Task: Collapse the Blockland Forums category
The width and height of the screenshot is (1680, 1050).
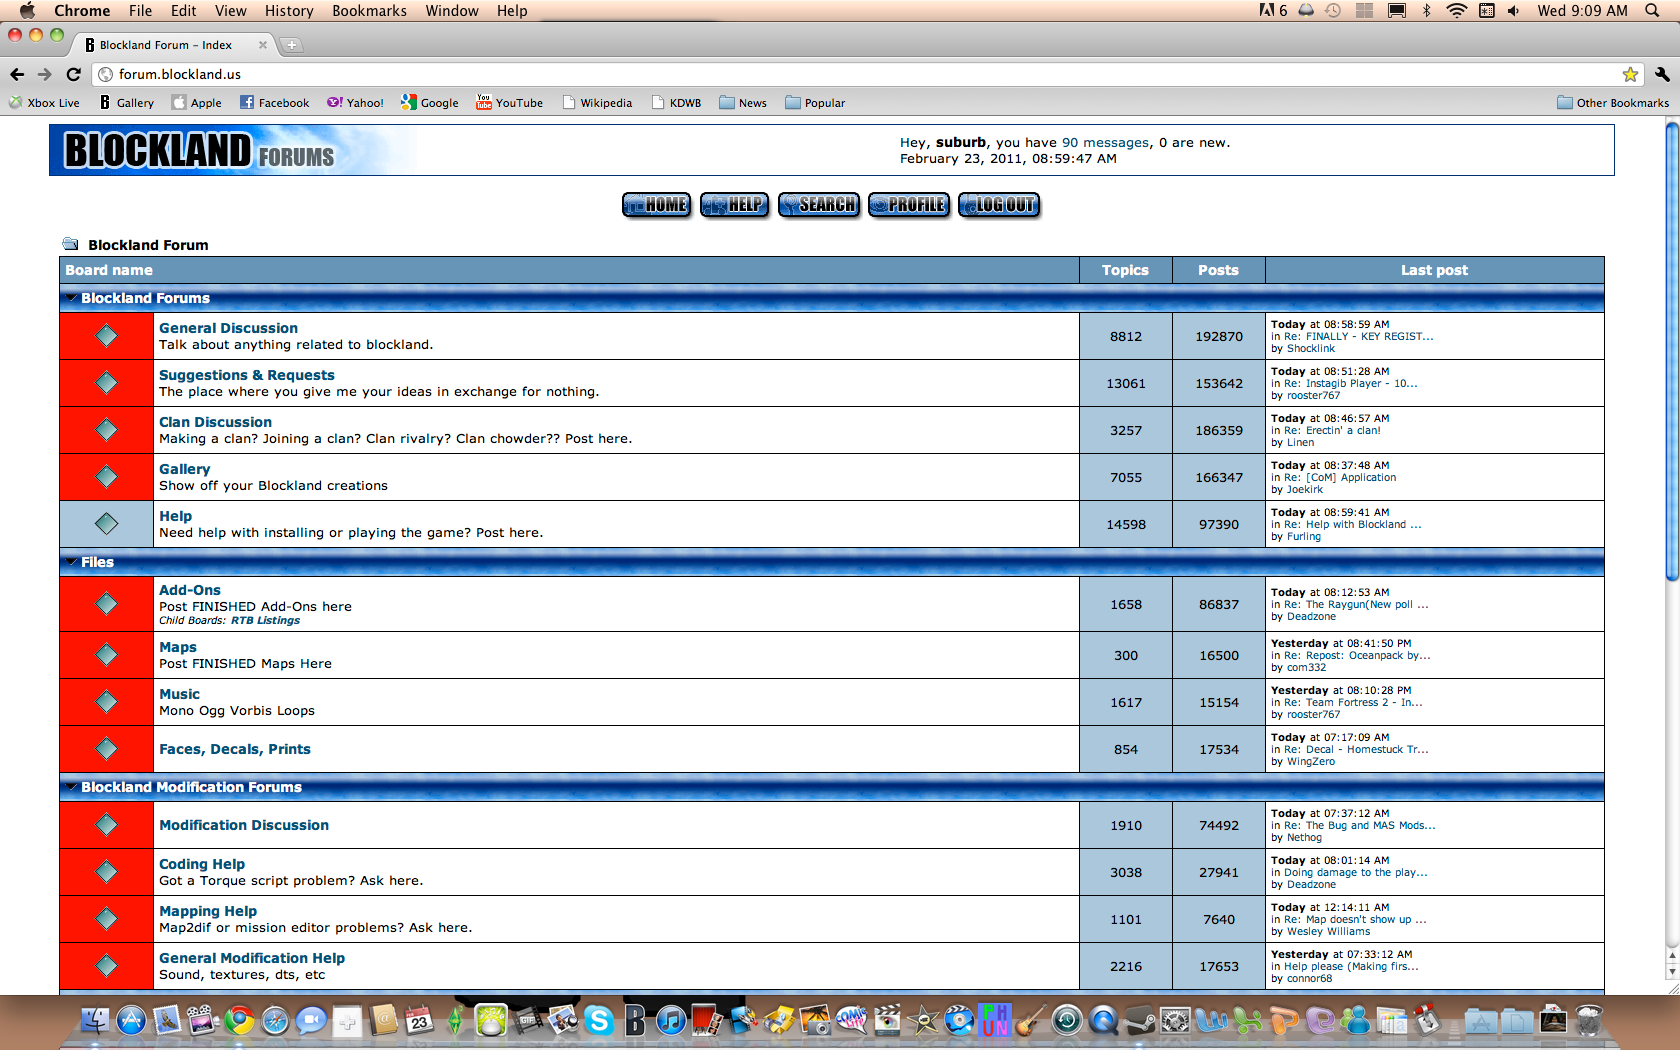Action: tap(71, 298)
